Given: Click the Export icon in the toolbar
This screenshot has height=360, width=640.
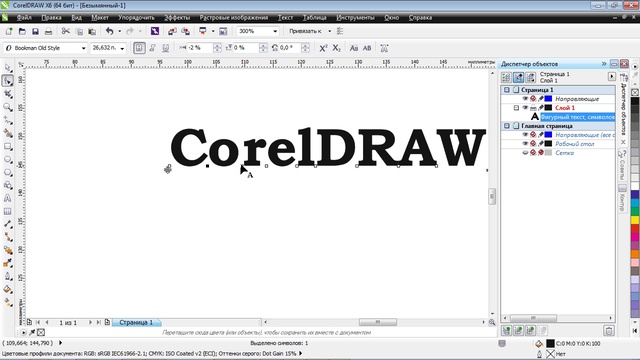Looking at the screenshot, I should (x=185, y=31).
